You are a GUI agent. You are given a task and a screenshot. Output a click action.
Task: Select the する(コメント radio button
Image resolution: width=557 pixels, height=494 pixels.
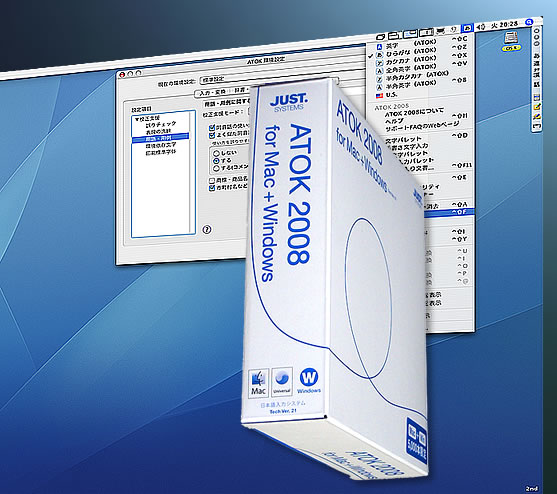pos(216,168)
